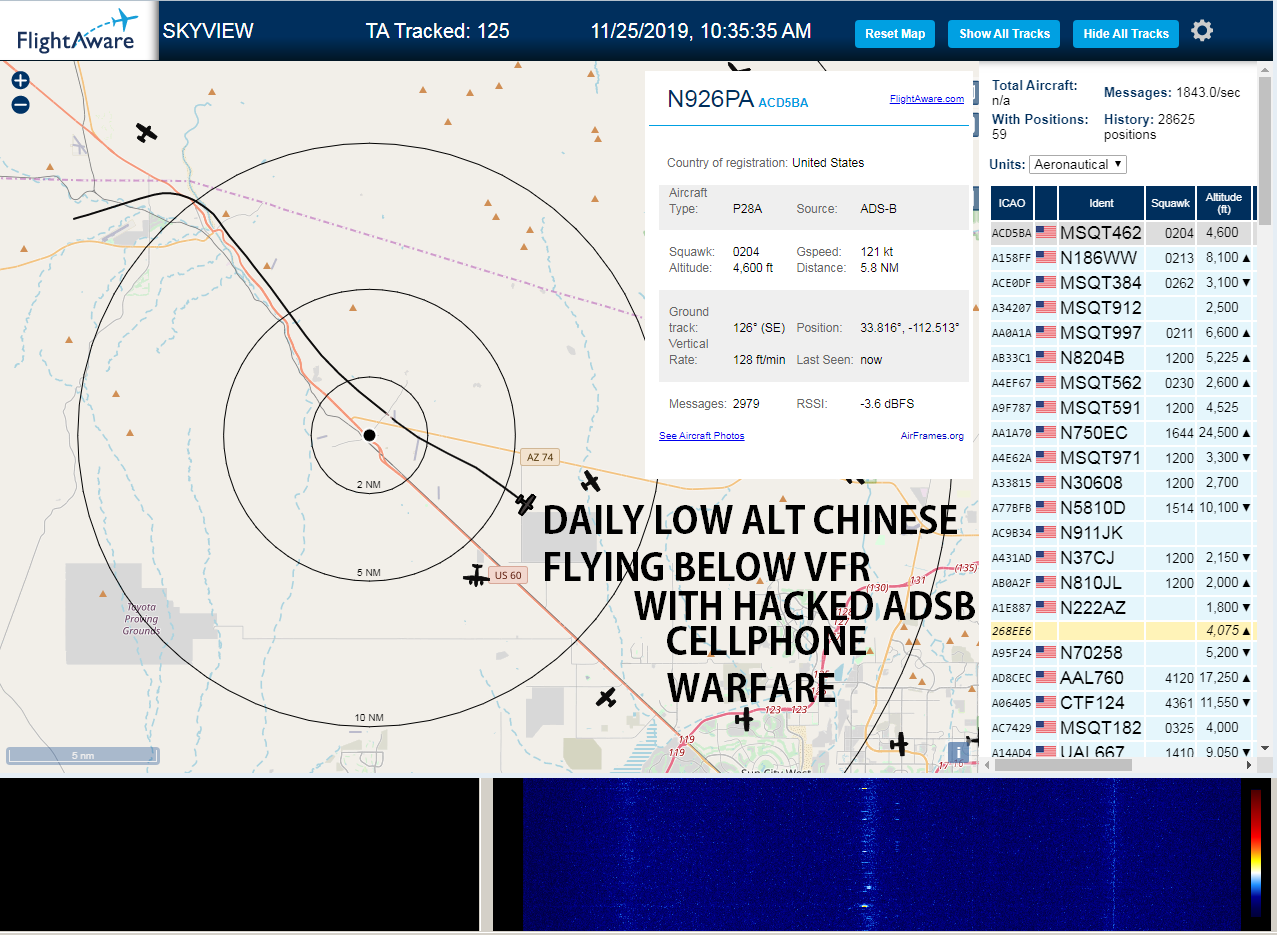Select the N186WW aircraft row
The image size is (1277, 935).
1122,257
